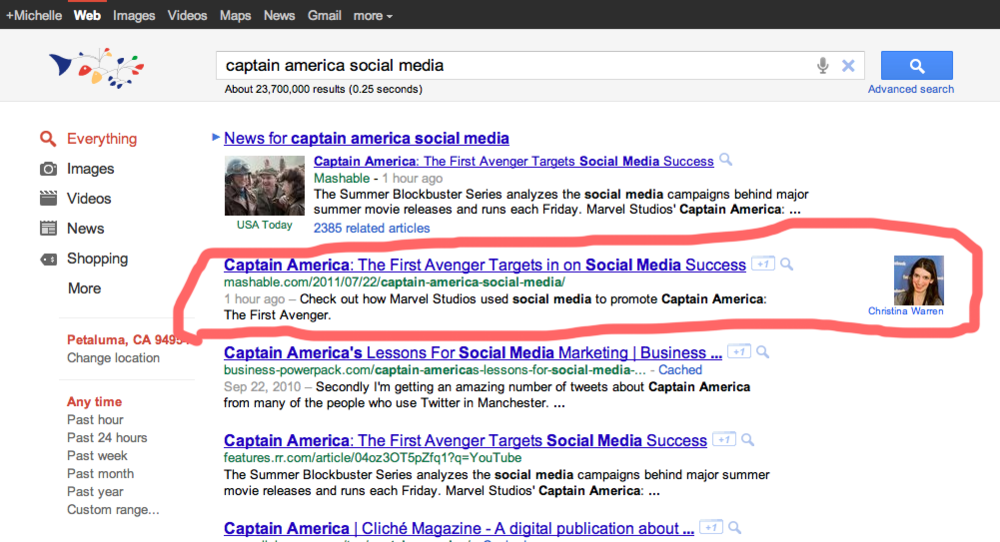Image resolution: width=1000 pixels, height=542 pixels.
Task: Click preview magnifier on features.rr.com result
Action: click(x=748, y=440)
